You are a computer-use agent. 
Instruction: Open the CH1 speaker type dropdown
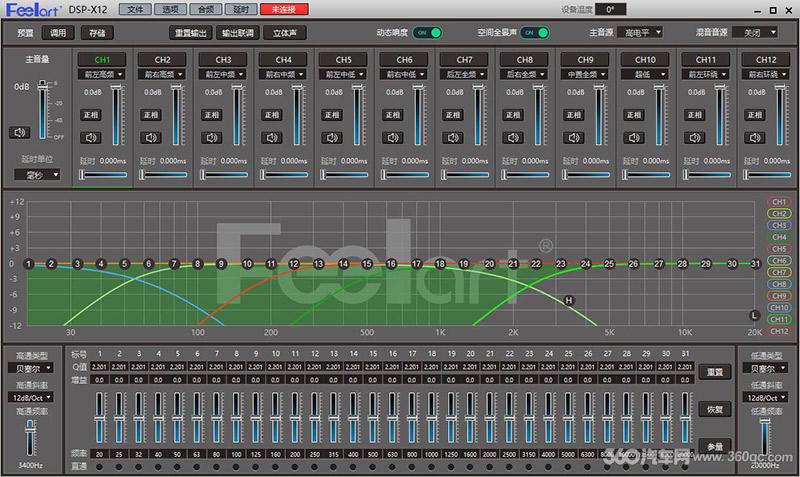click(101, 74)
